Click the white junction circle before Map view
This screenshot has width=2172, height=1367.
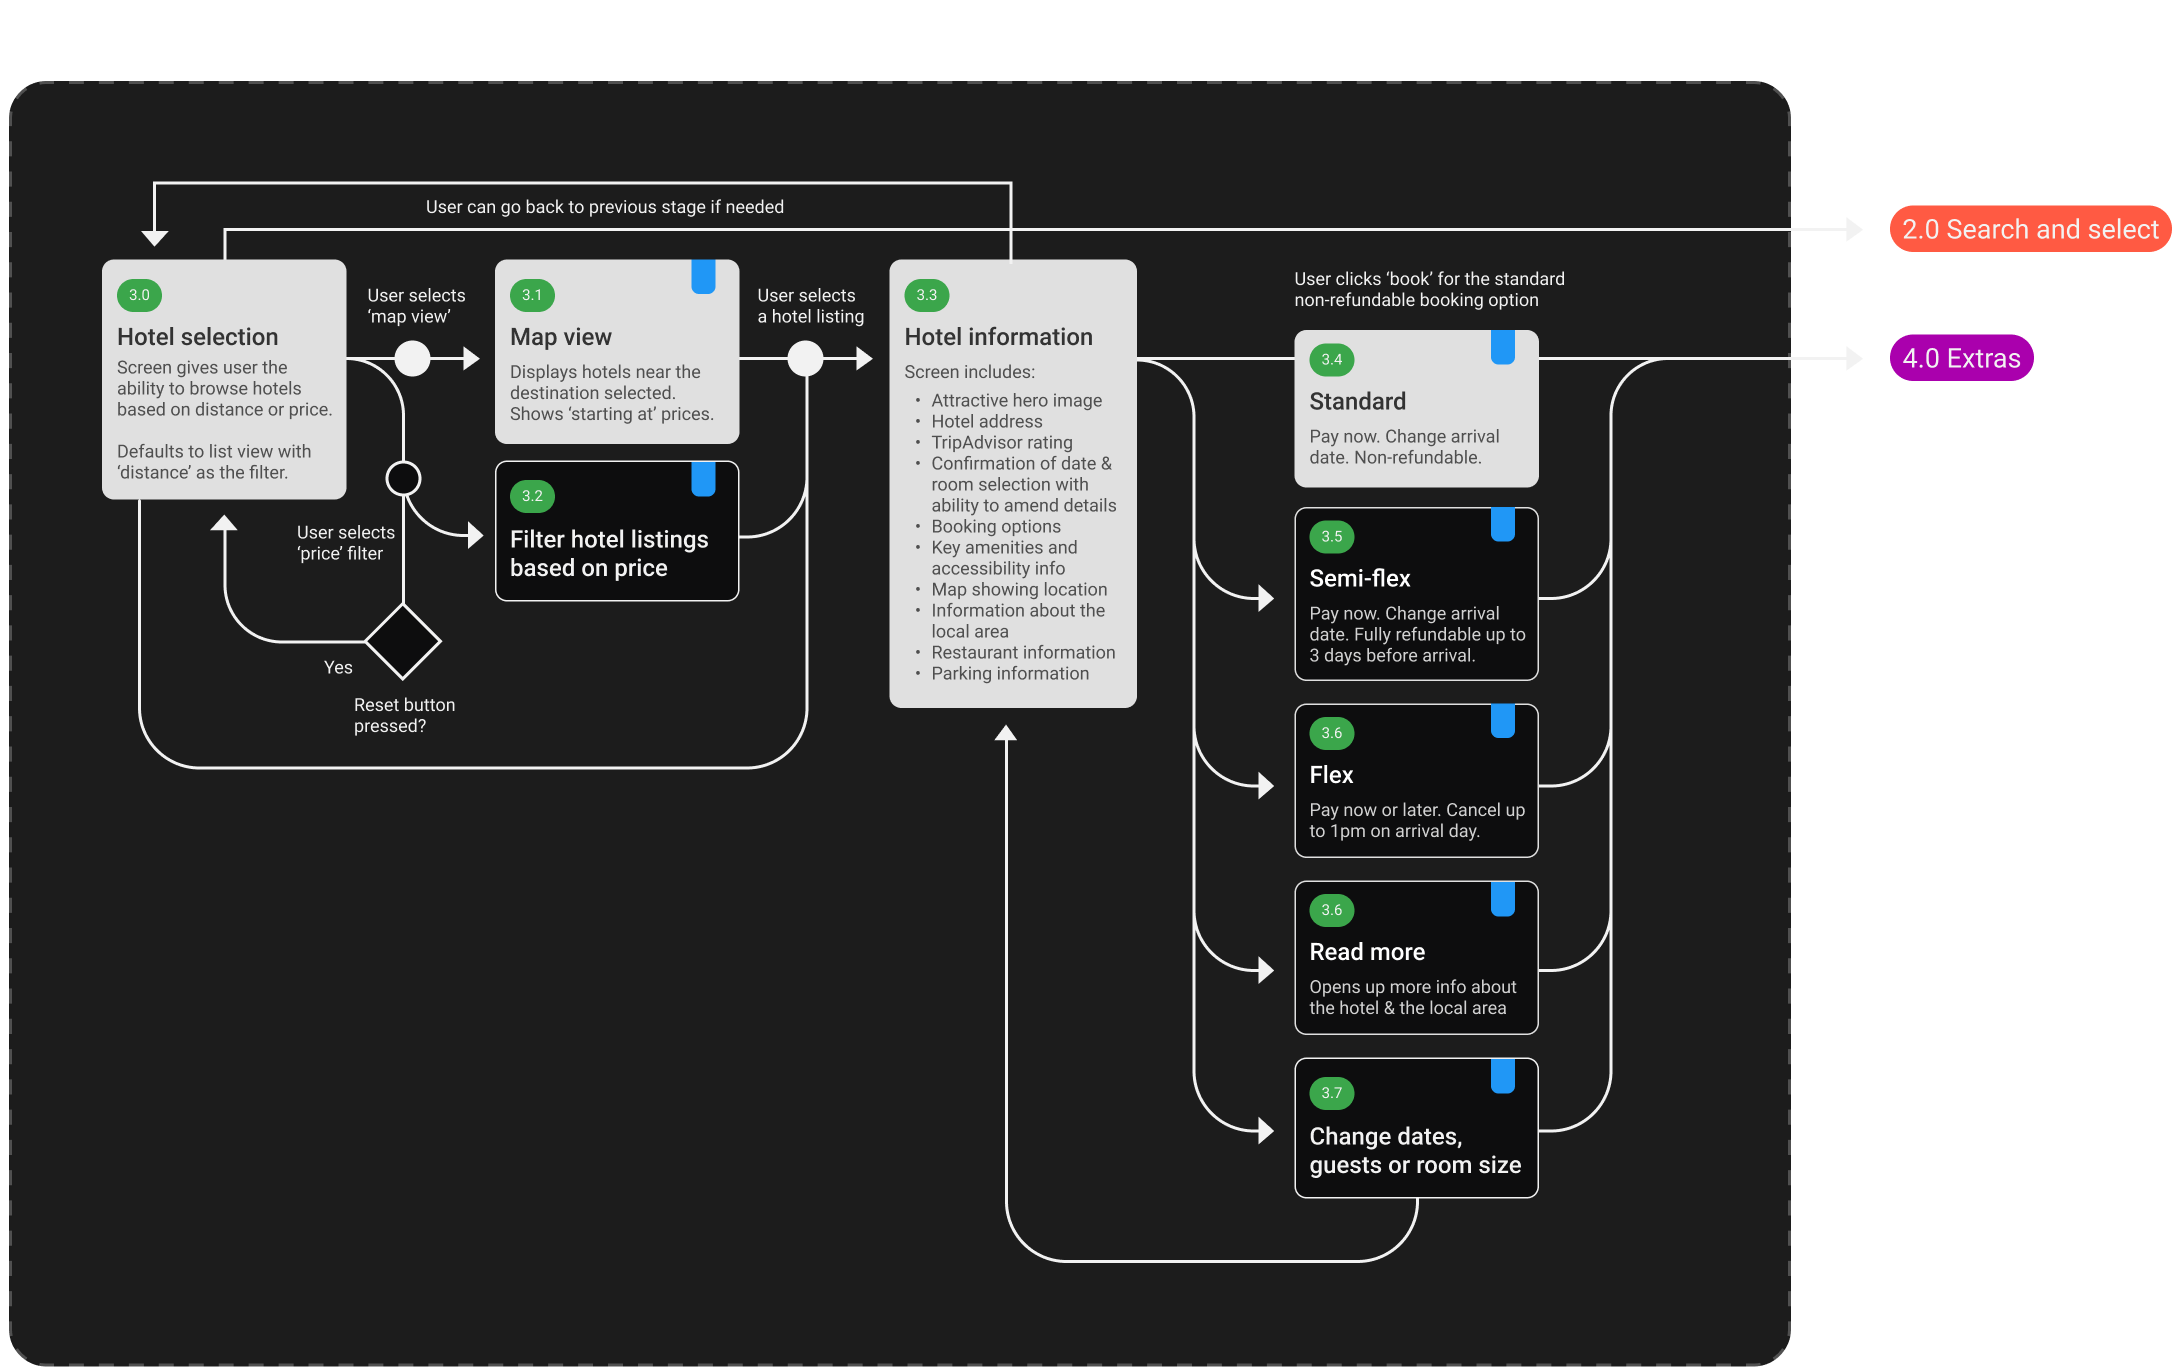click(412, 358)
